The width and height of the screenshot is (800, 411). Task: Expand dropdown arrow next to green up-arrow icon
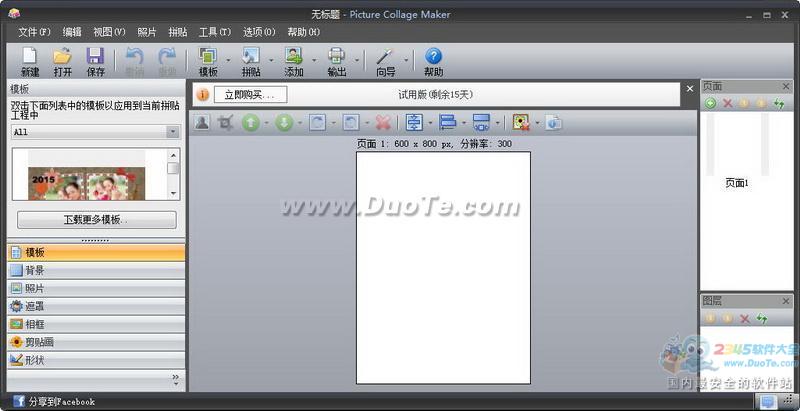pyautogui.click(x=266, y=123)
